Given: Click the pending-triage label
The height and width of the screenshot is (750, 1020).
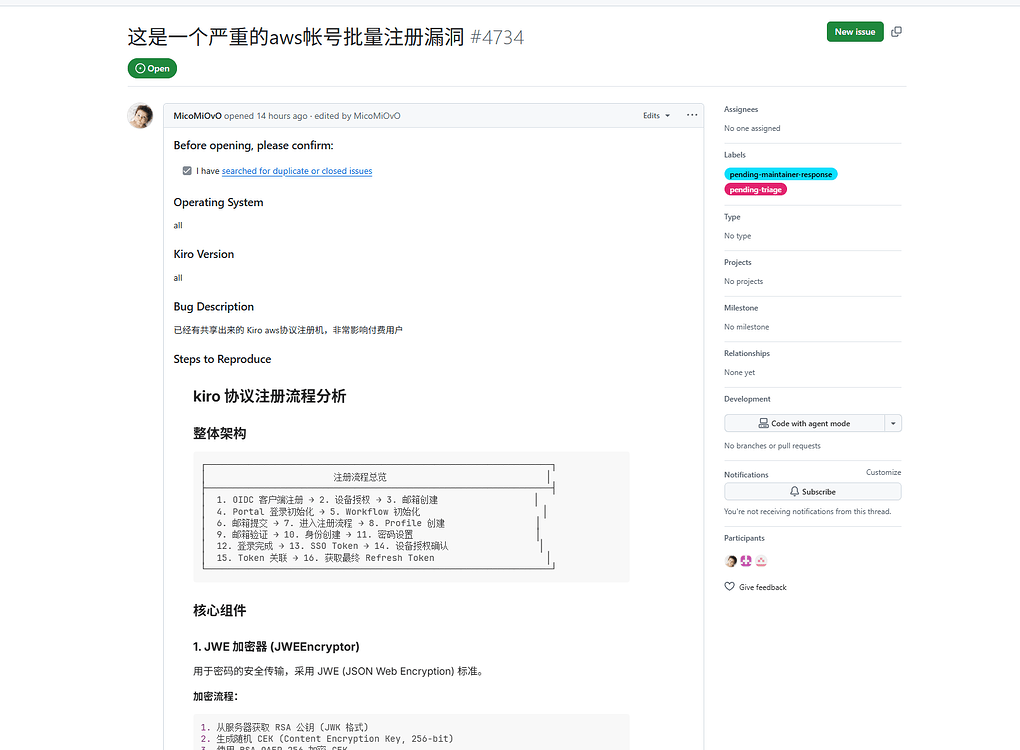Looking at the screenshot, I should pyautogui.click(x=755, y=190).
